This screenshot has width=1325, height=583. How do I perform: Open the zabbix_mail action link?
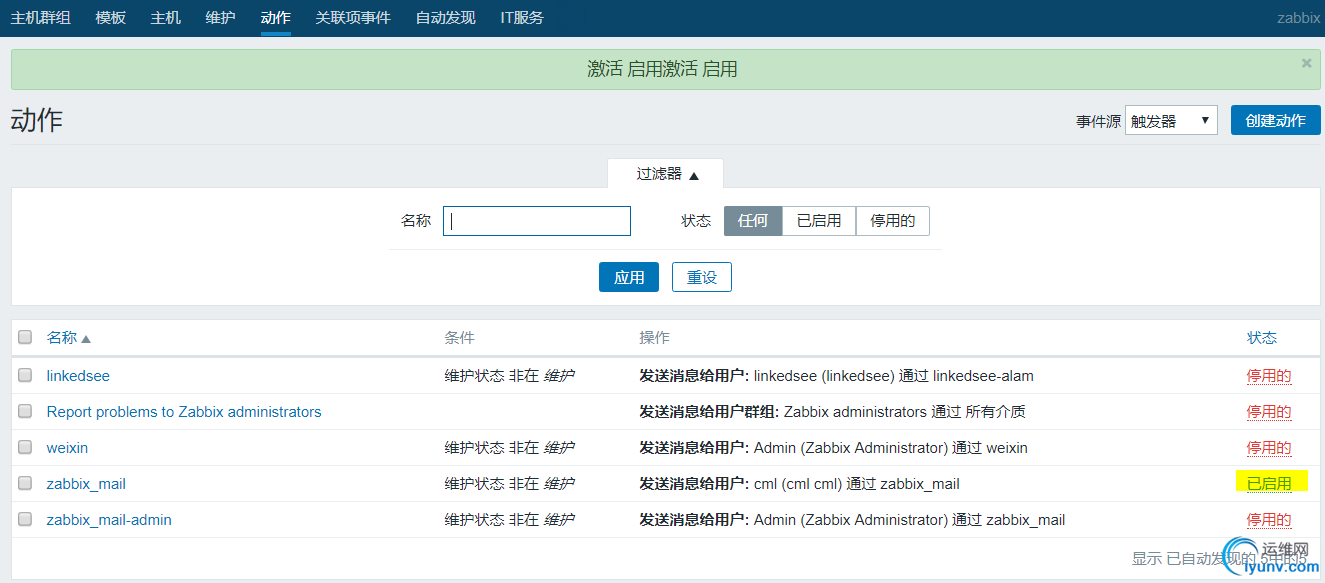(86, 484)
